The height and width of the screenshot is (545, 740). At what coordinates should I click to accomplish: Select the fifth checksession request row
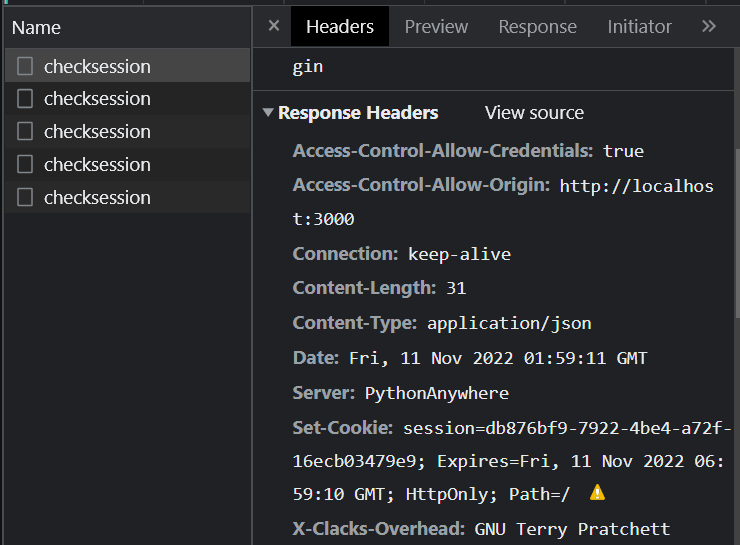127,197
